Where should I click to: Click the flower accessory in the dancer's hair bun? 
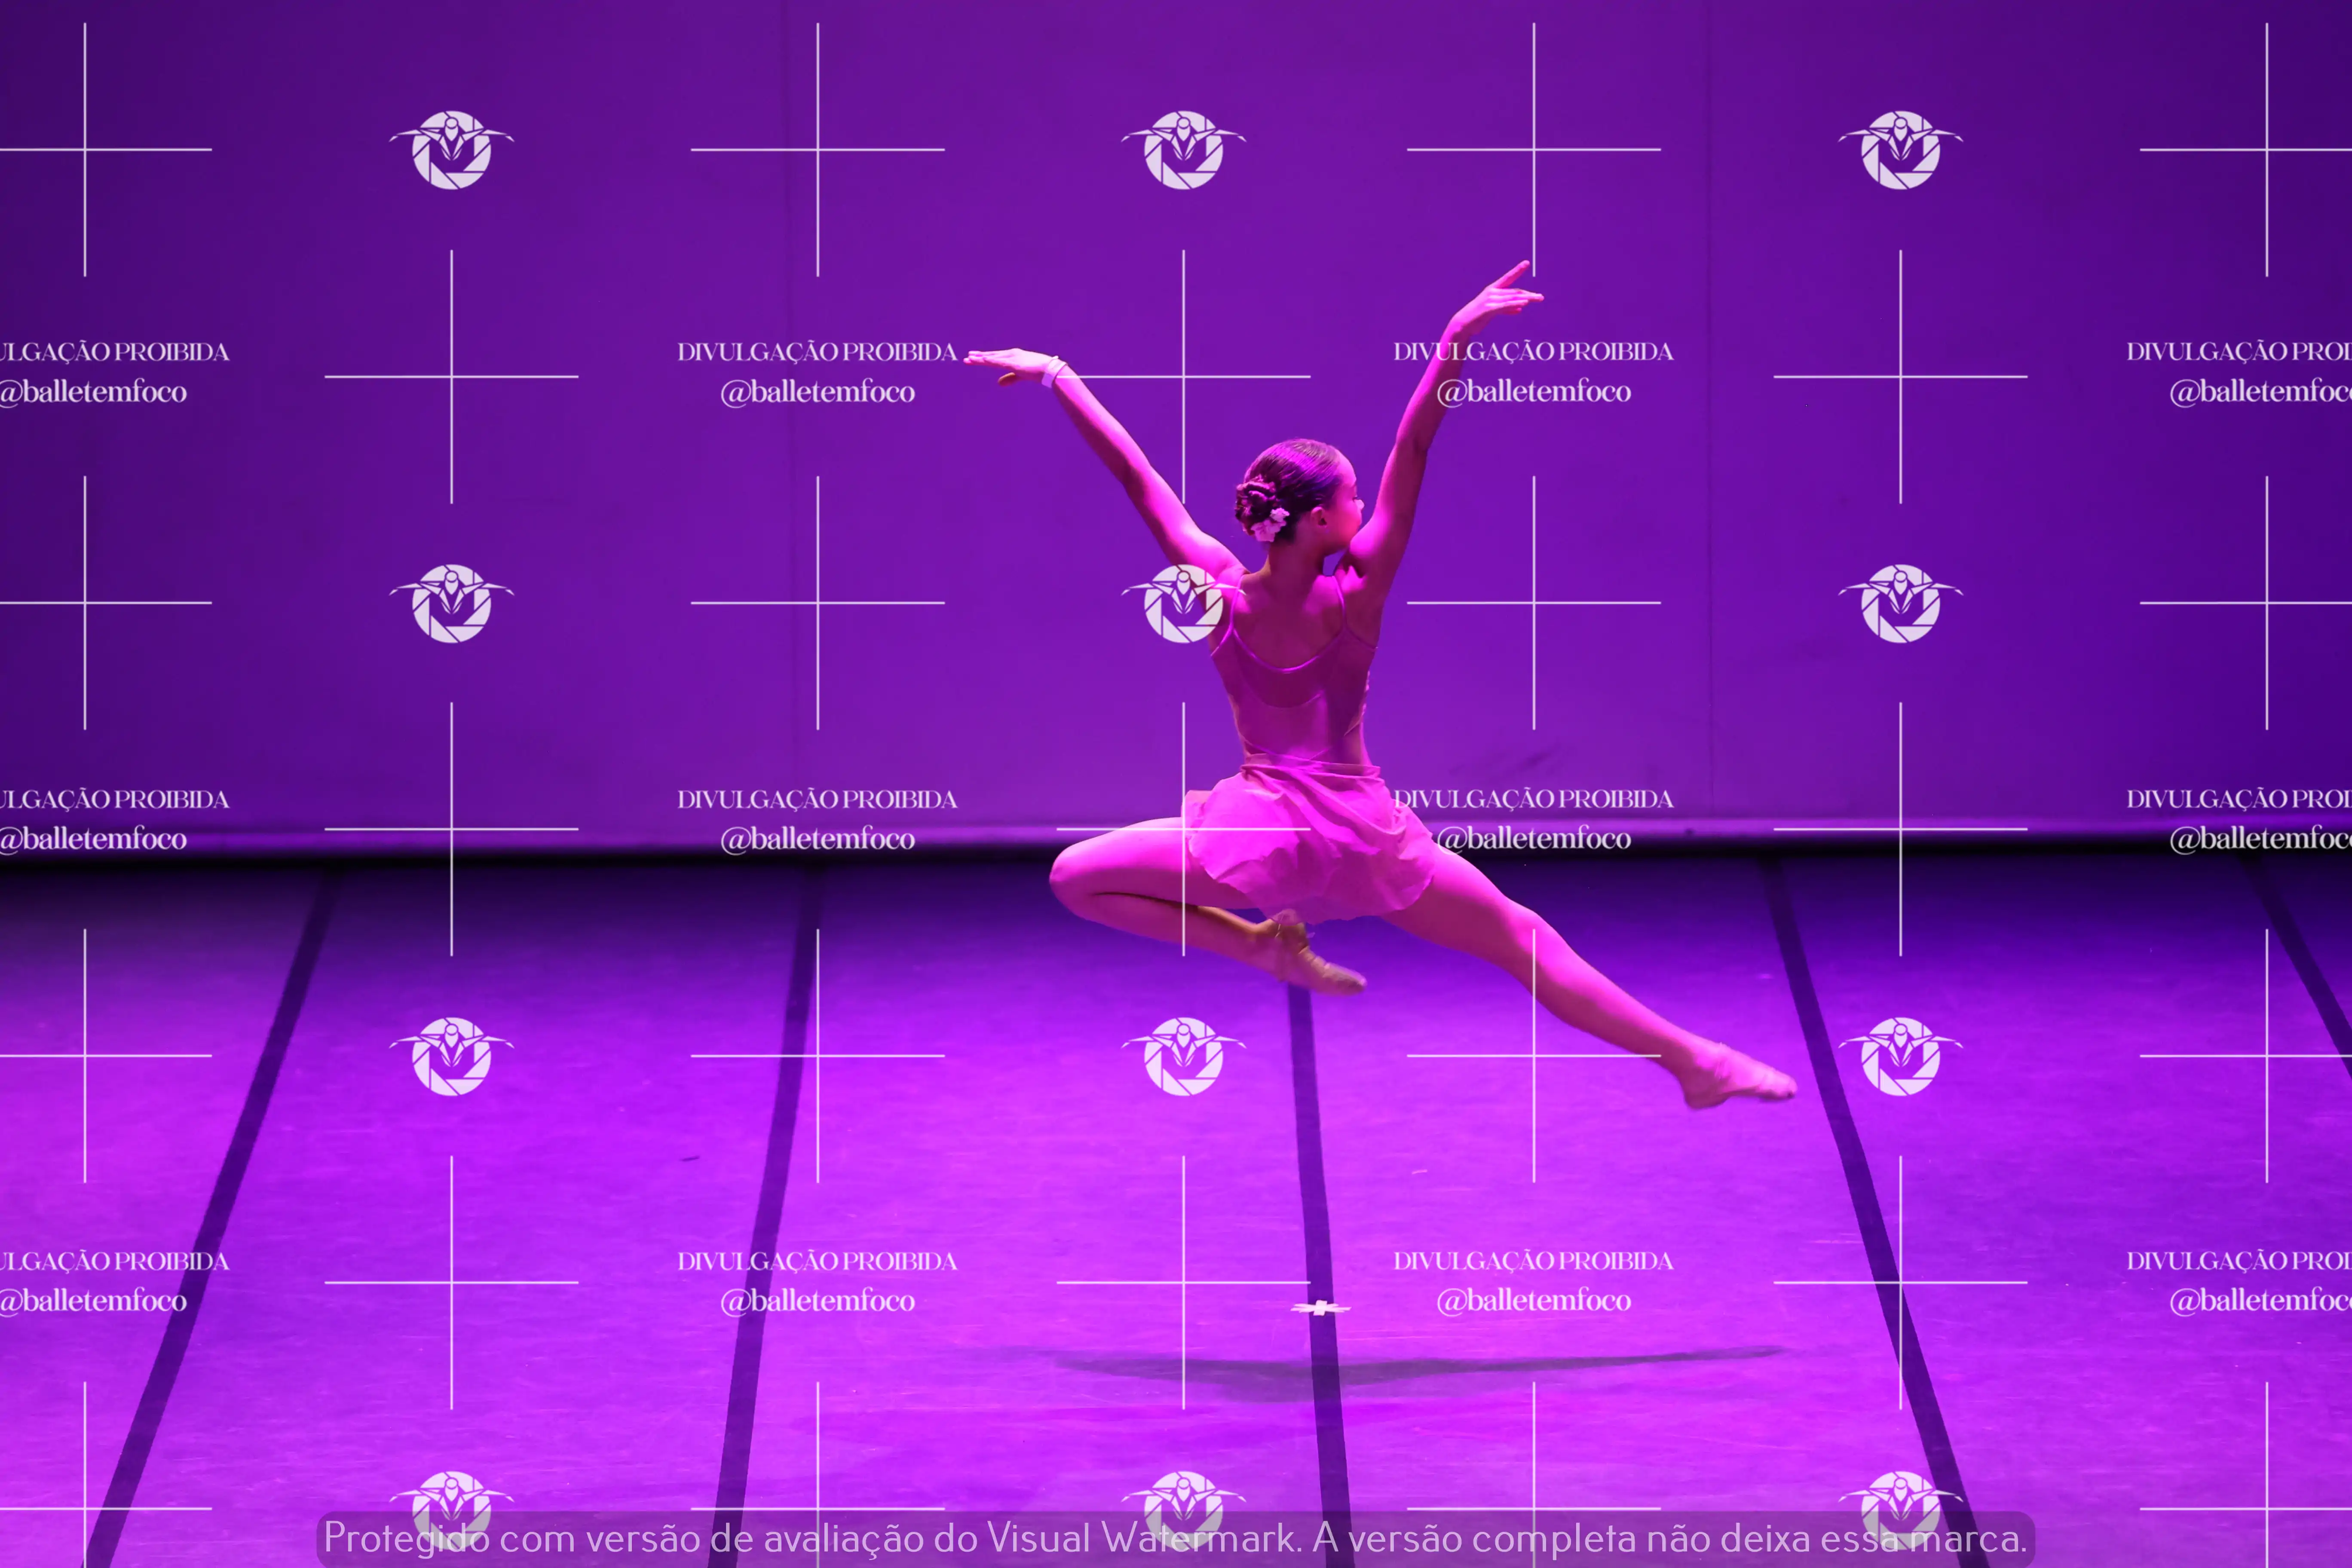tap(1270, 523)
